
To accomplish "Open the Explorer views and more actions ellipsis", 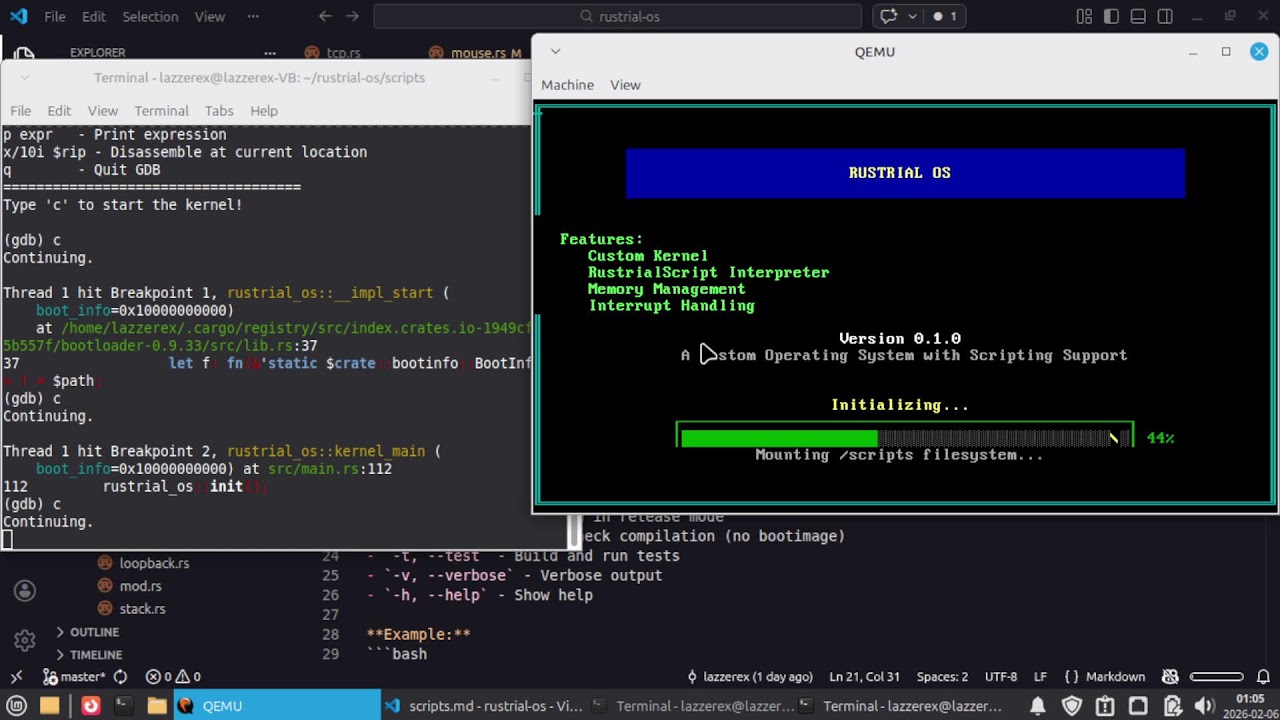I will point(270,53).
